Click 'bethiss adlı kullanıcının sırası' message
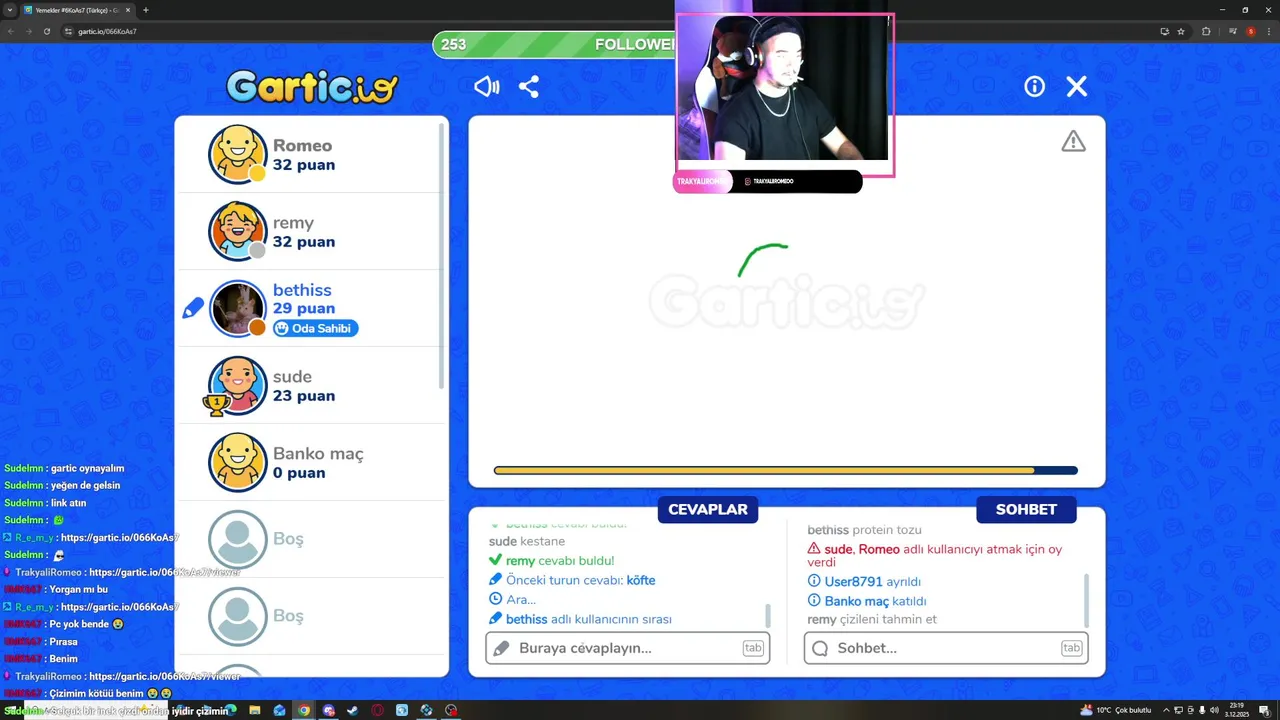 pyautogui.click(x=580, y=619)
